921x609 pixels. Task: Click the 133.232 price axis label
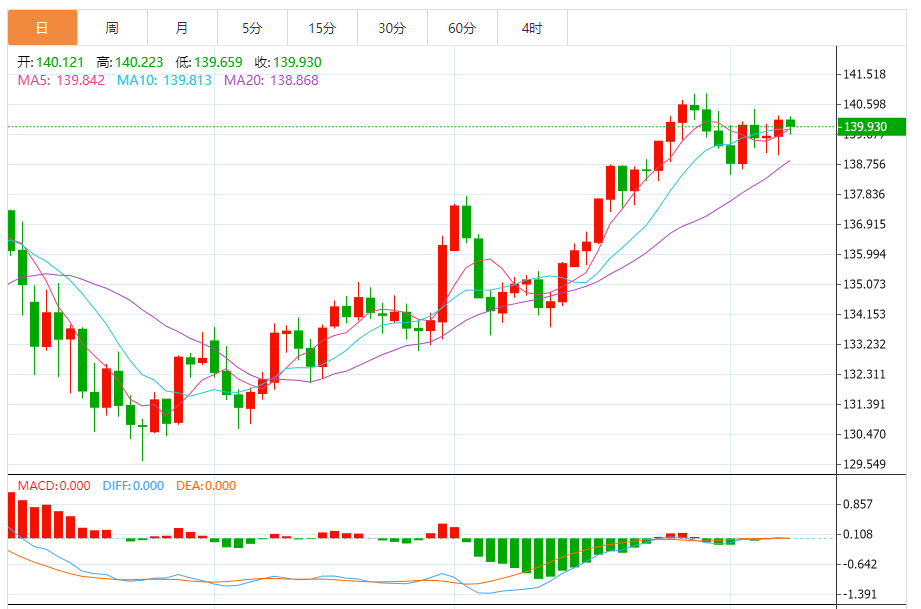pyautogui.click(x=864, y=344)
